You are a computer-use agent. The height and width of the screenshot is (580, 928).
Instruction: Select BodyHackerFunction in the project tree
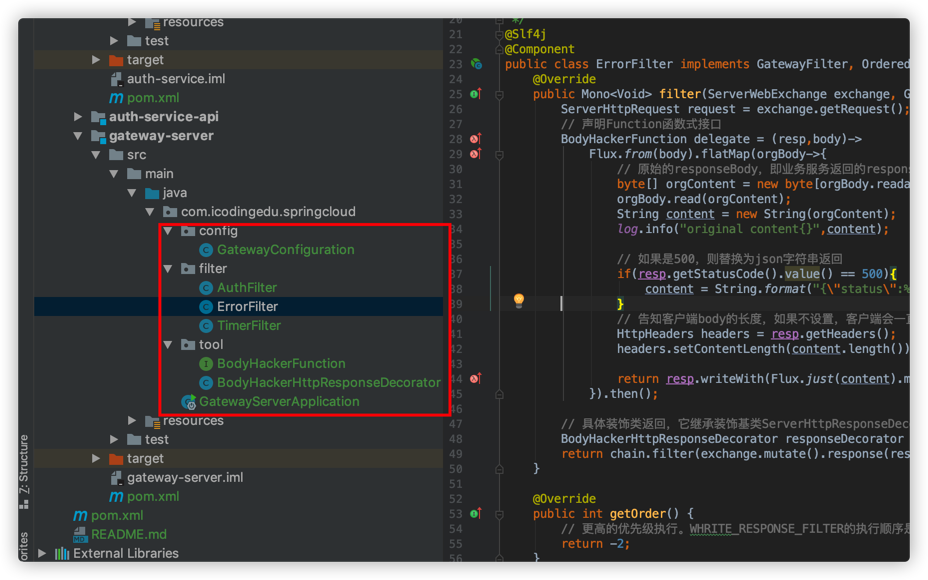click(281, 364)
